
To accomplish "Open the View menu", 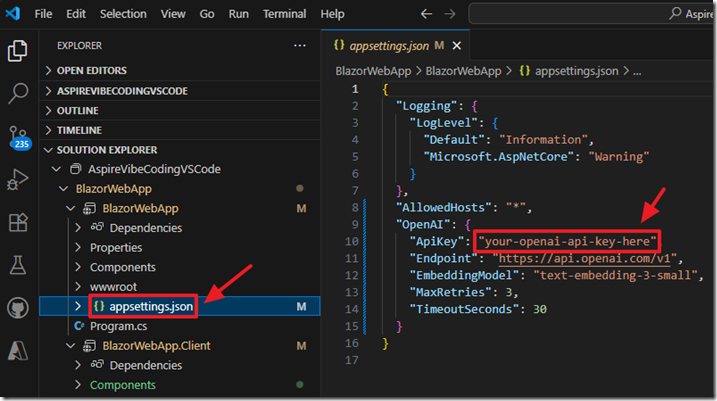I will [x=173, y=14].
